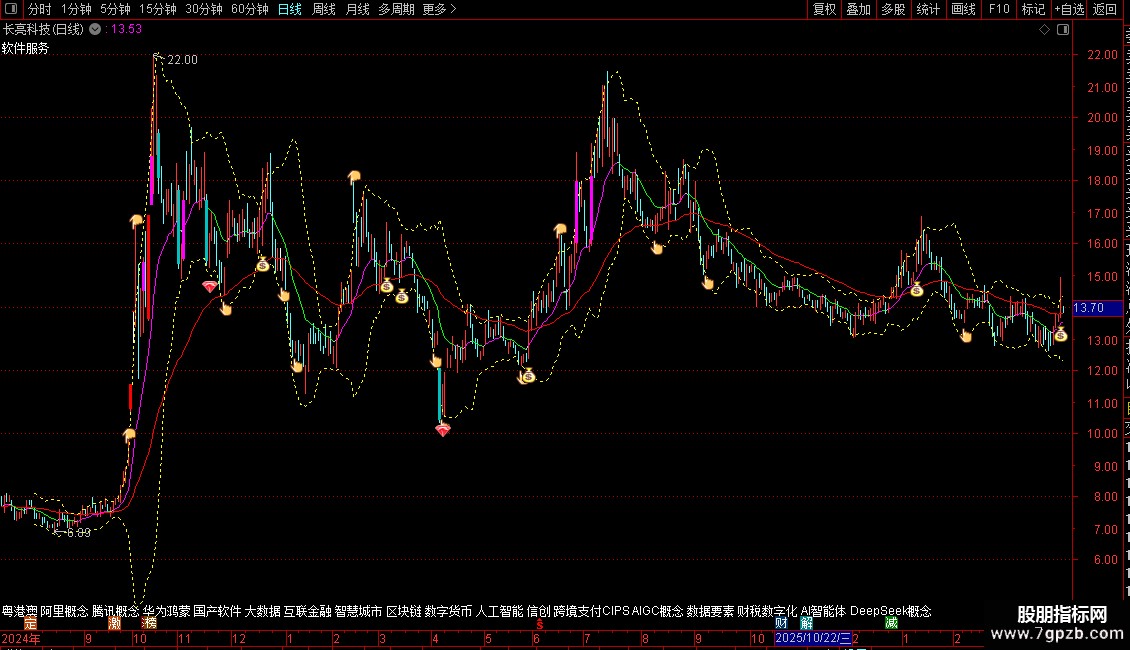Image resolution: width=1130 pixels, height=650 pixels.
Task: Click the 数字货币 concept tag
Action: [448, 611]
